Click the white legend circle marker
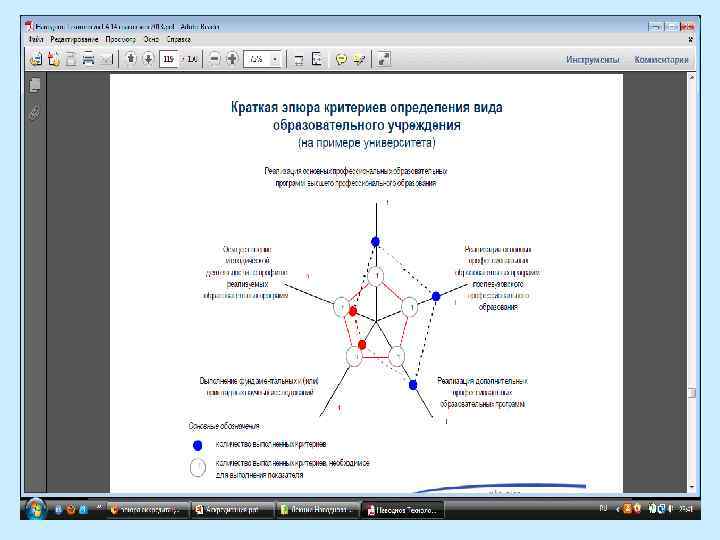Viewport: 720px width, 540px height. pyautogui.click(x=197, y=467)
